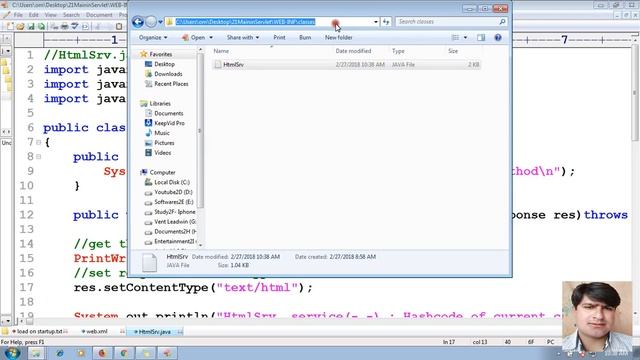640x360 pixels.
Task: Open the view options dropdown arrow
Action: click(x=465, y=38)
